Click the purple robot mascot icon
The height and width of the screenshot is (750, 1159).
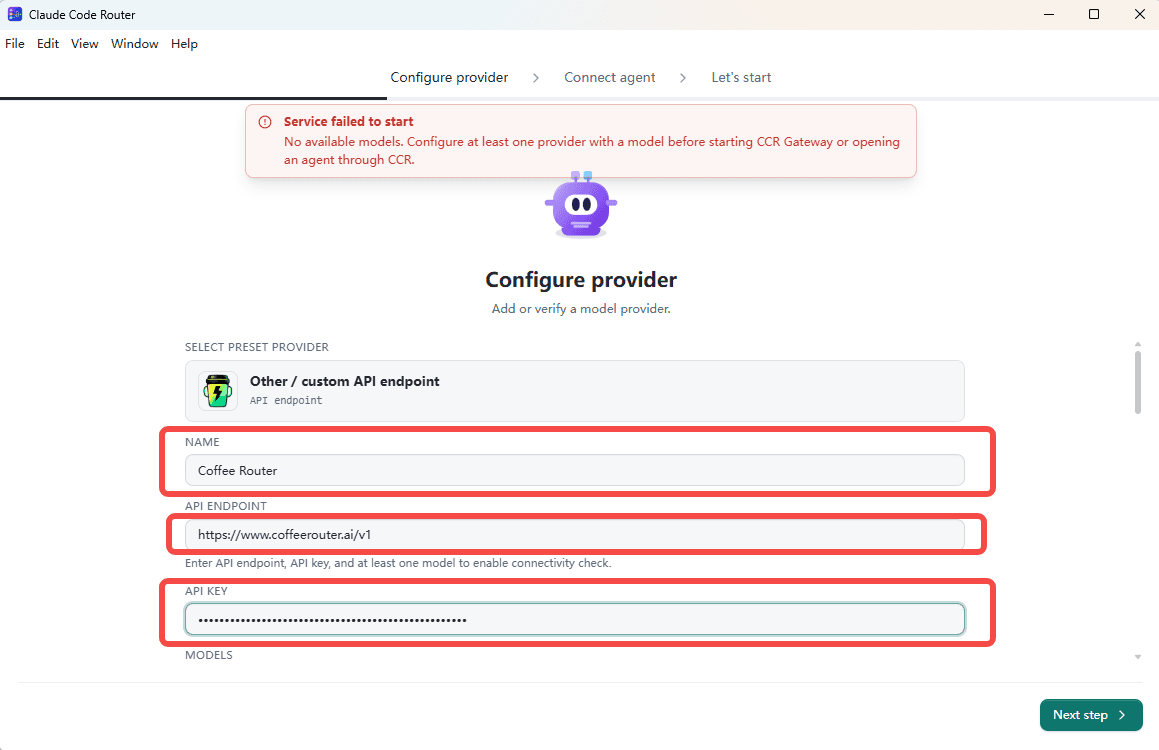pos(581,205)
